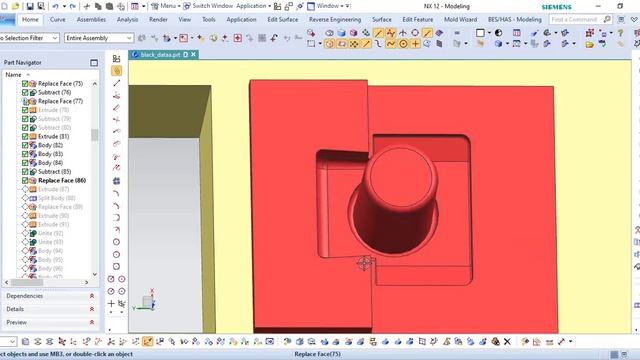Open the Tools ribbon tab
640x360 pixels.
[209, 19]
